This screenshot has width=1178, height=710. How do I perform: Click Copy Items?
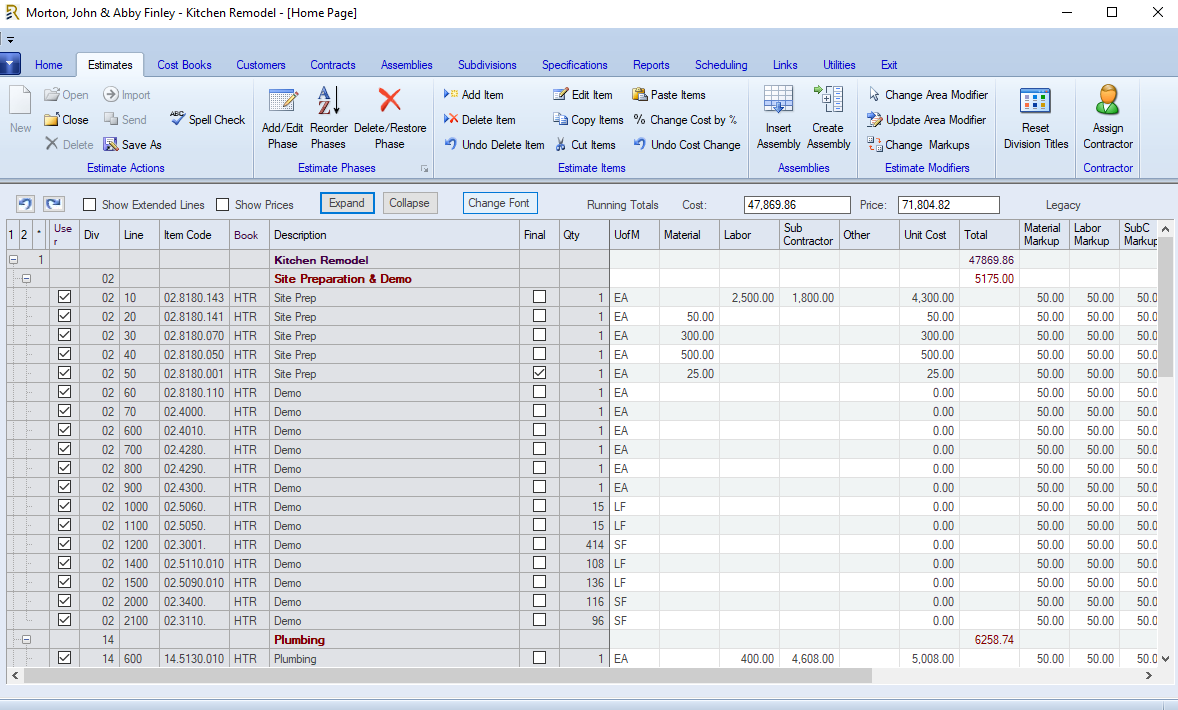[x=587, y=119]
